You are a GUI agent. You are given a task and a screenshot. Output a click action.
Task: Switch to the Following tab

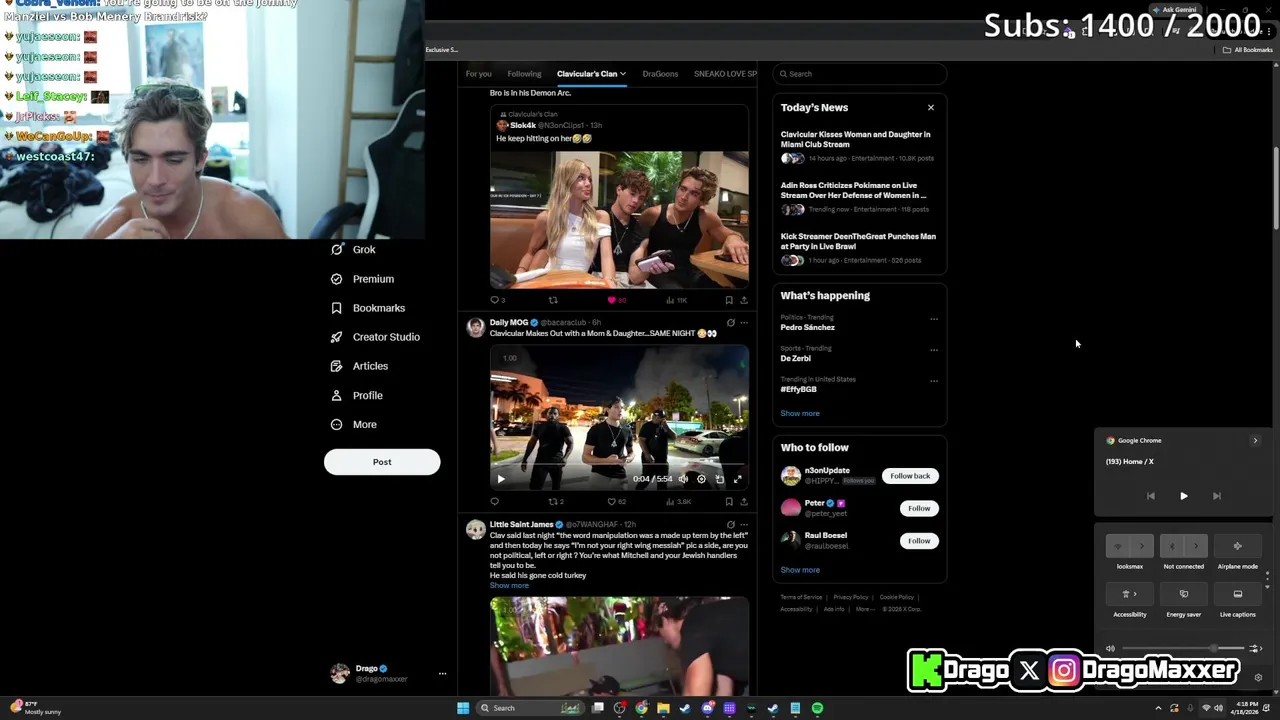pos(524,74)
